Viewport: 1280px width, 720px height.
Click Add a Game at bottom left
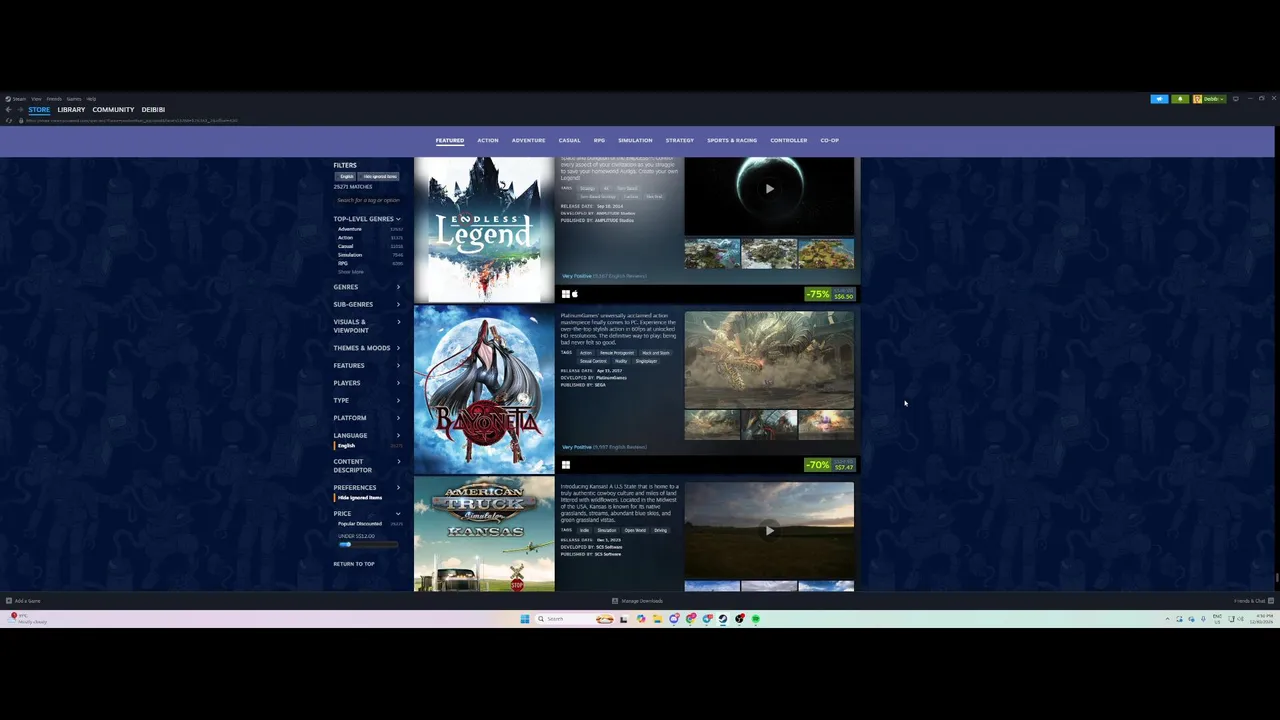pos(24,601)
